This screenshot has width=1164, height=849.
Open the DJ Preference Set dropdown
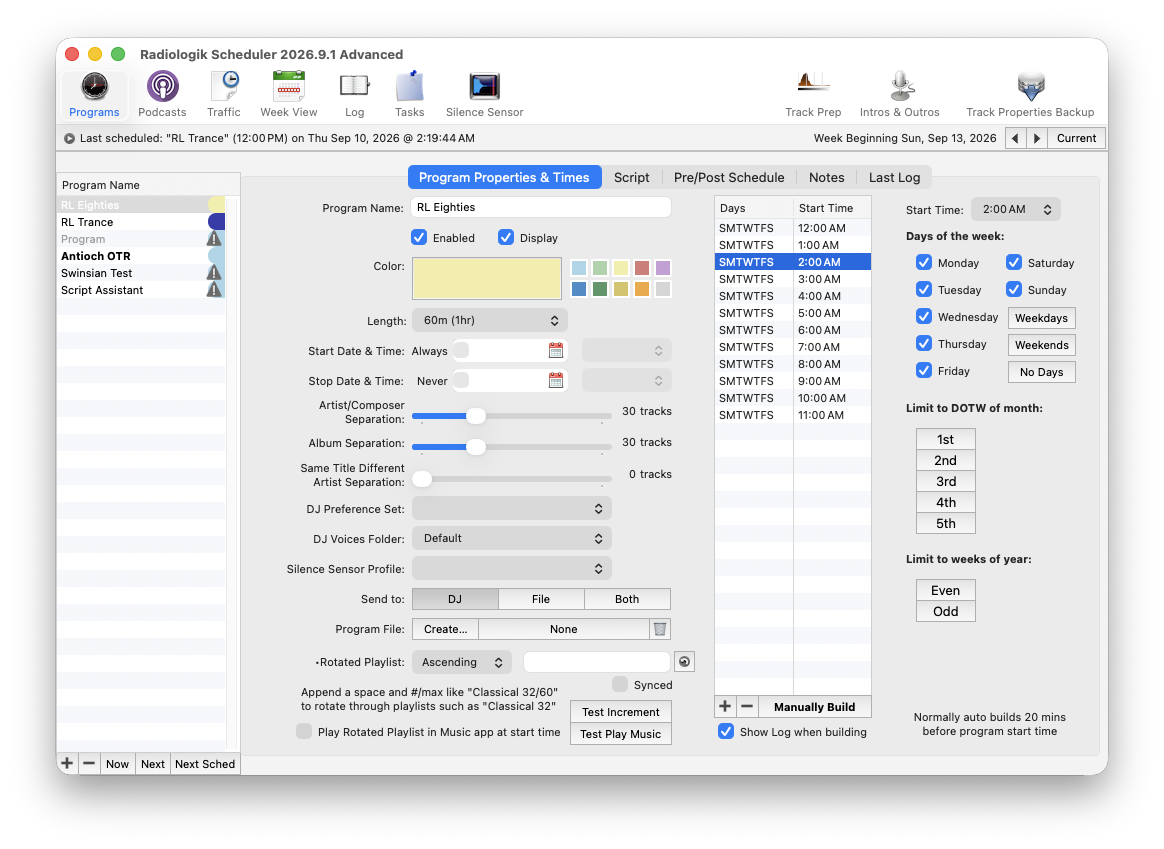tap(511, 509)
